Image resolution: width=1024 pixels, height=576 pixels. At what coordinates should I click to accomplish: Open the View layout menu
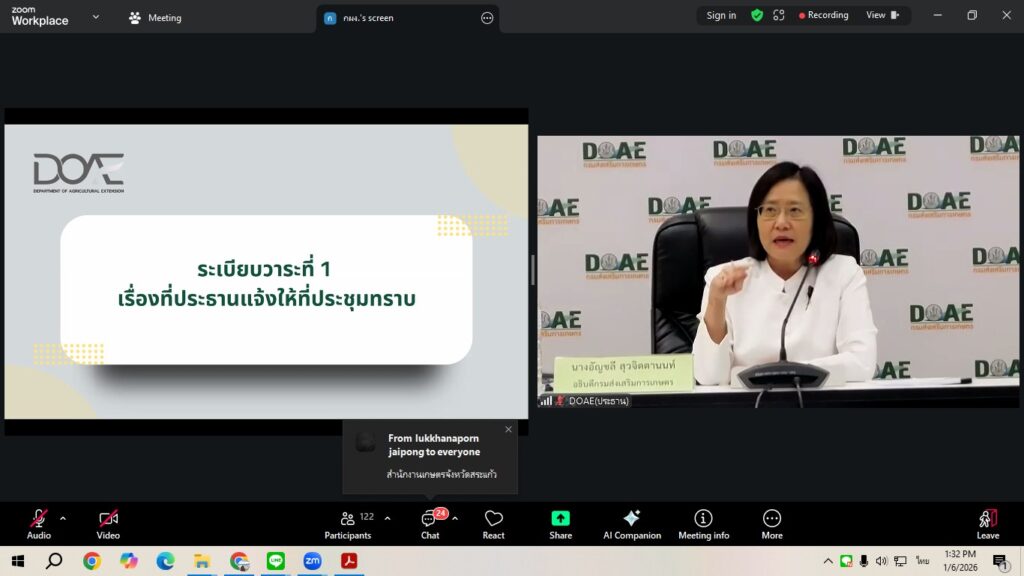pyautogui.click(x=882, y=15)
